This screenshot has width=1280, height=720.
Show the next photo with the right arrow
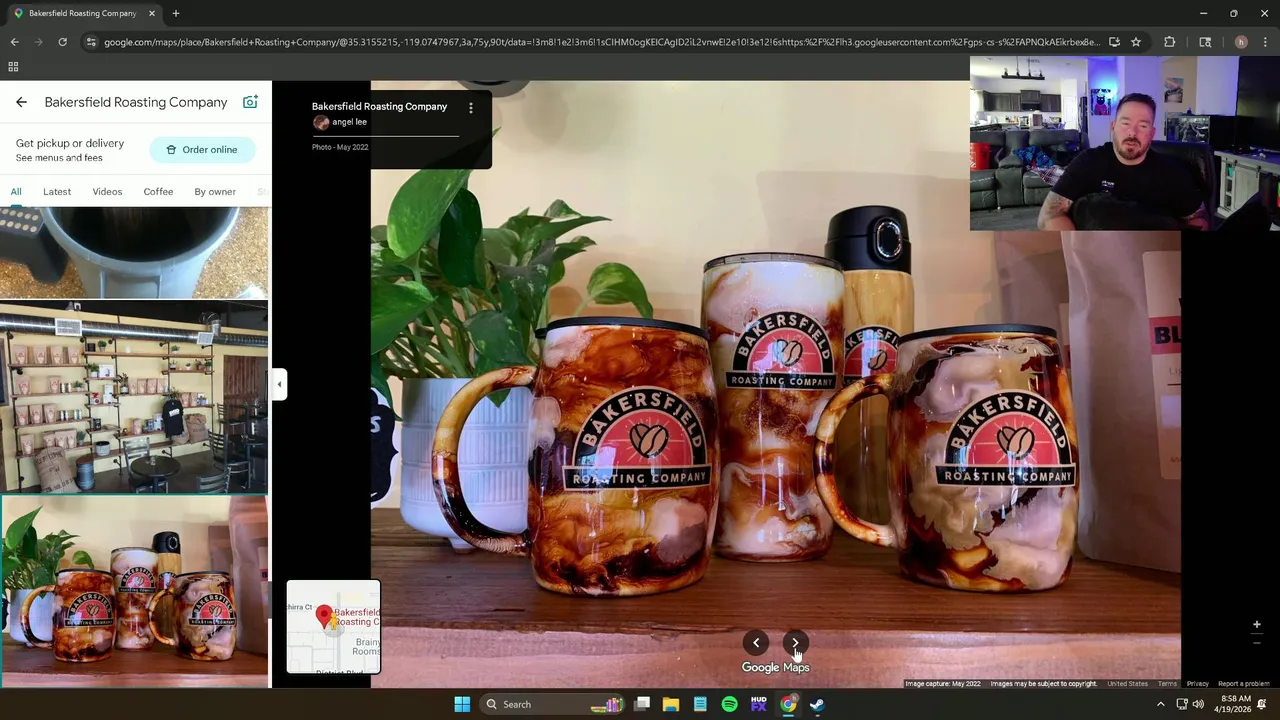(x=795, y=643)
